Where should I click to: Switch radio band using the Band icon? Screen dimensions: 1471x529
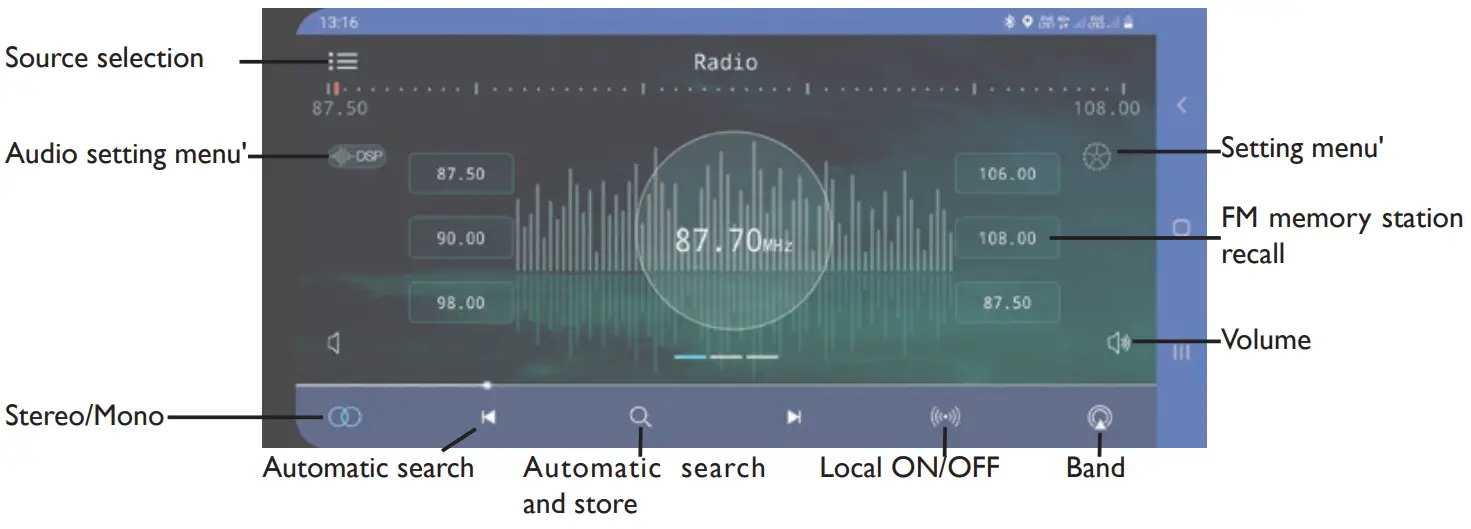pyautogui.click(x=1100, y=417)
